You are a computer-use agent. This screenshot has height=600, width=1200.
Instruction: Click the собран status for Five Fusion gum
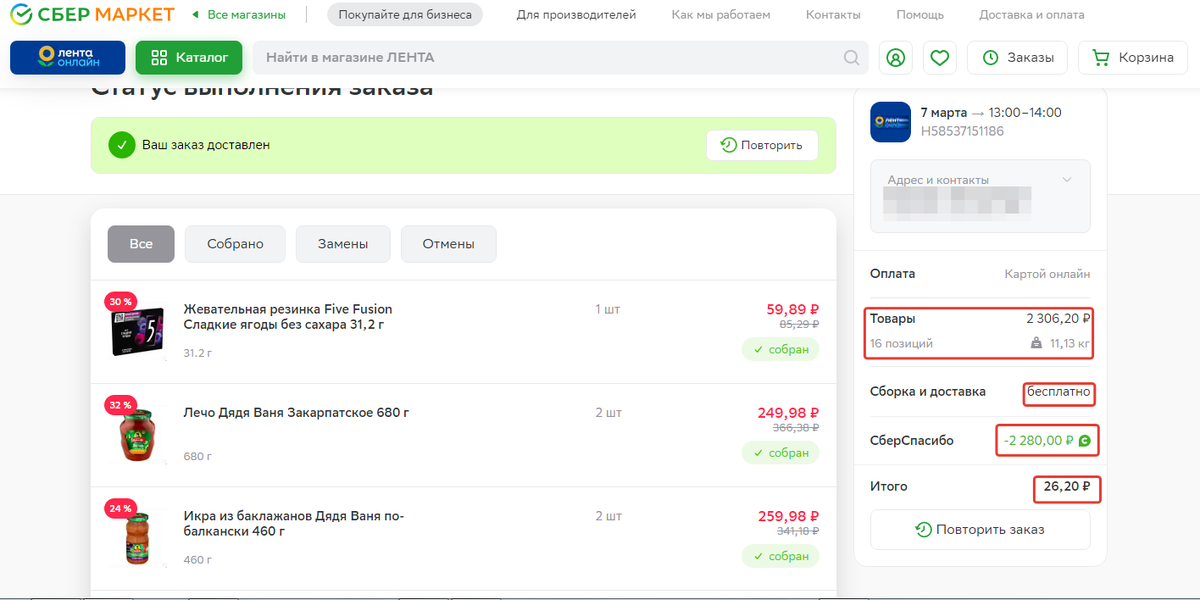coord(780,349)
